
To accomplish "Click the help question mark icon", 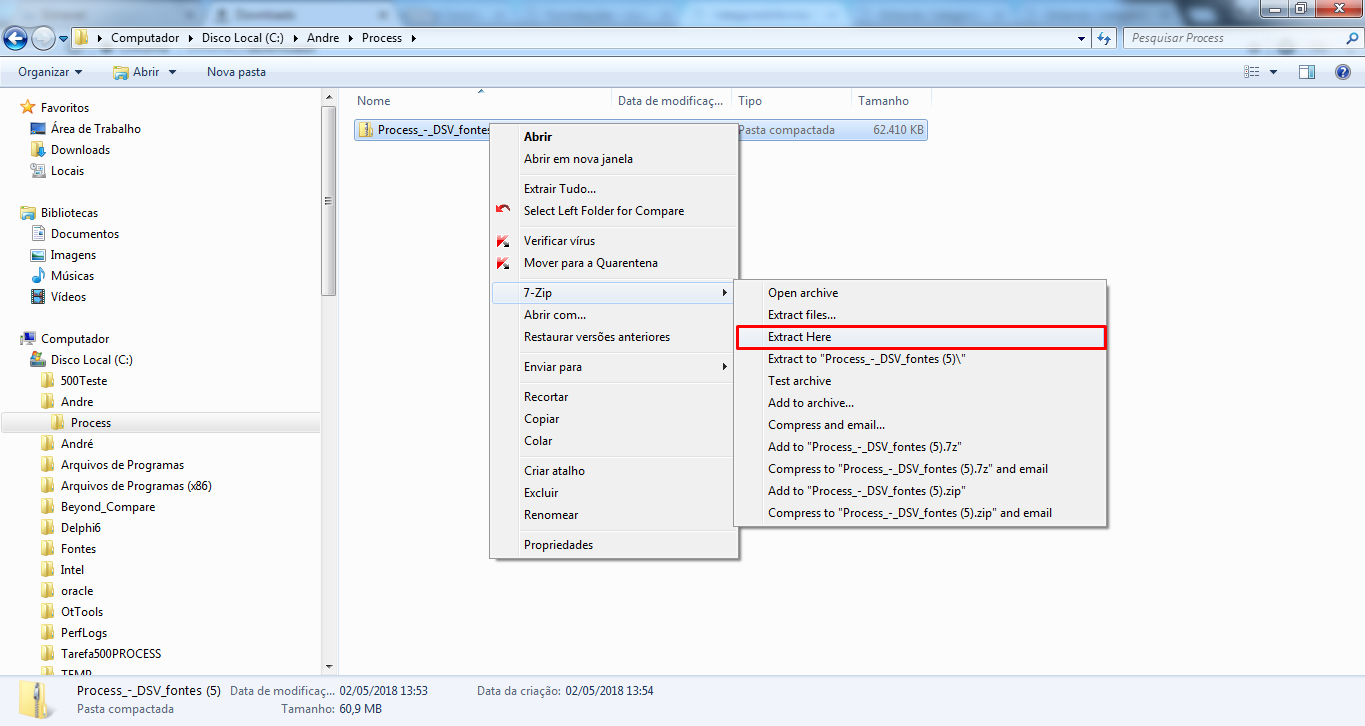I will coord(1343,72).
